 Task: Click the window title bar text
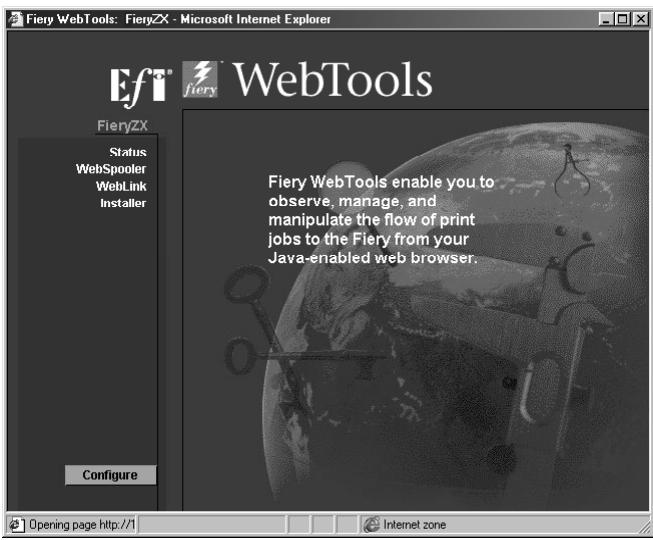178,19
